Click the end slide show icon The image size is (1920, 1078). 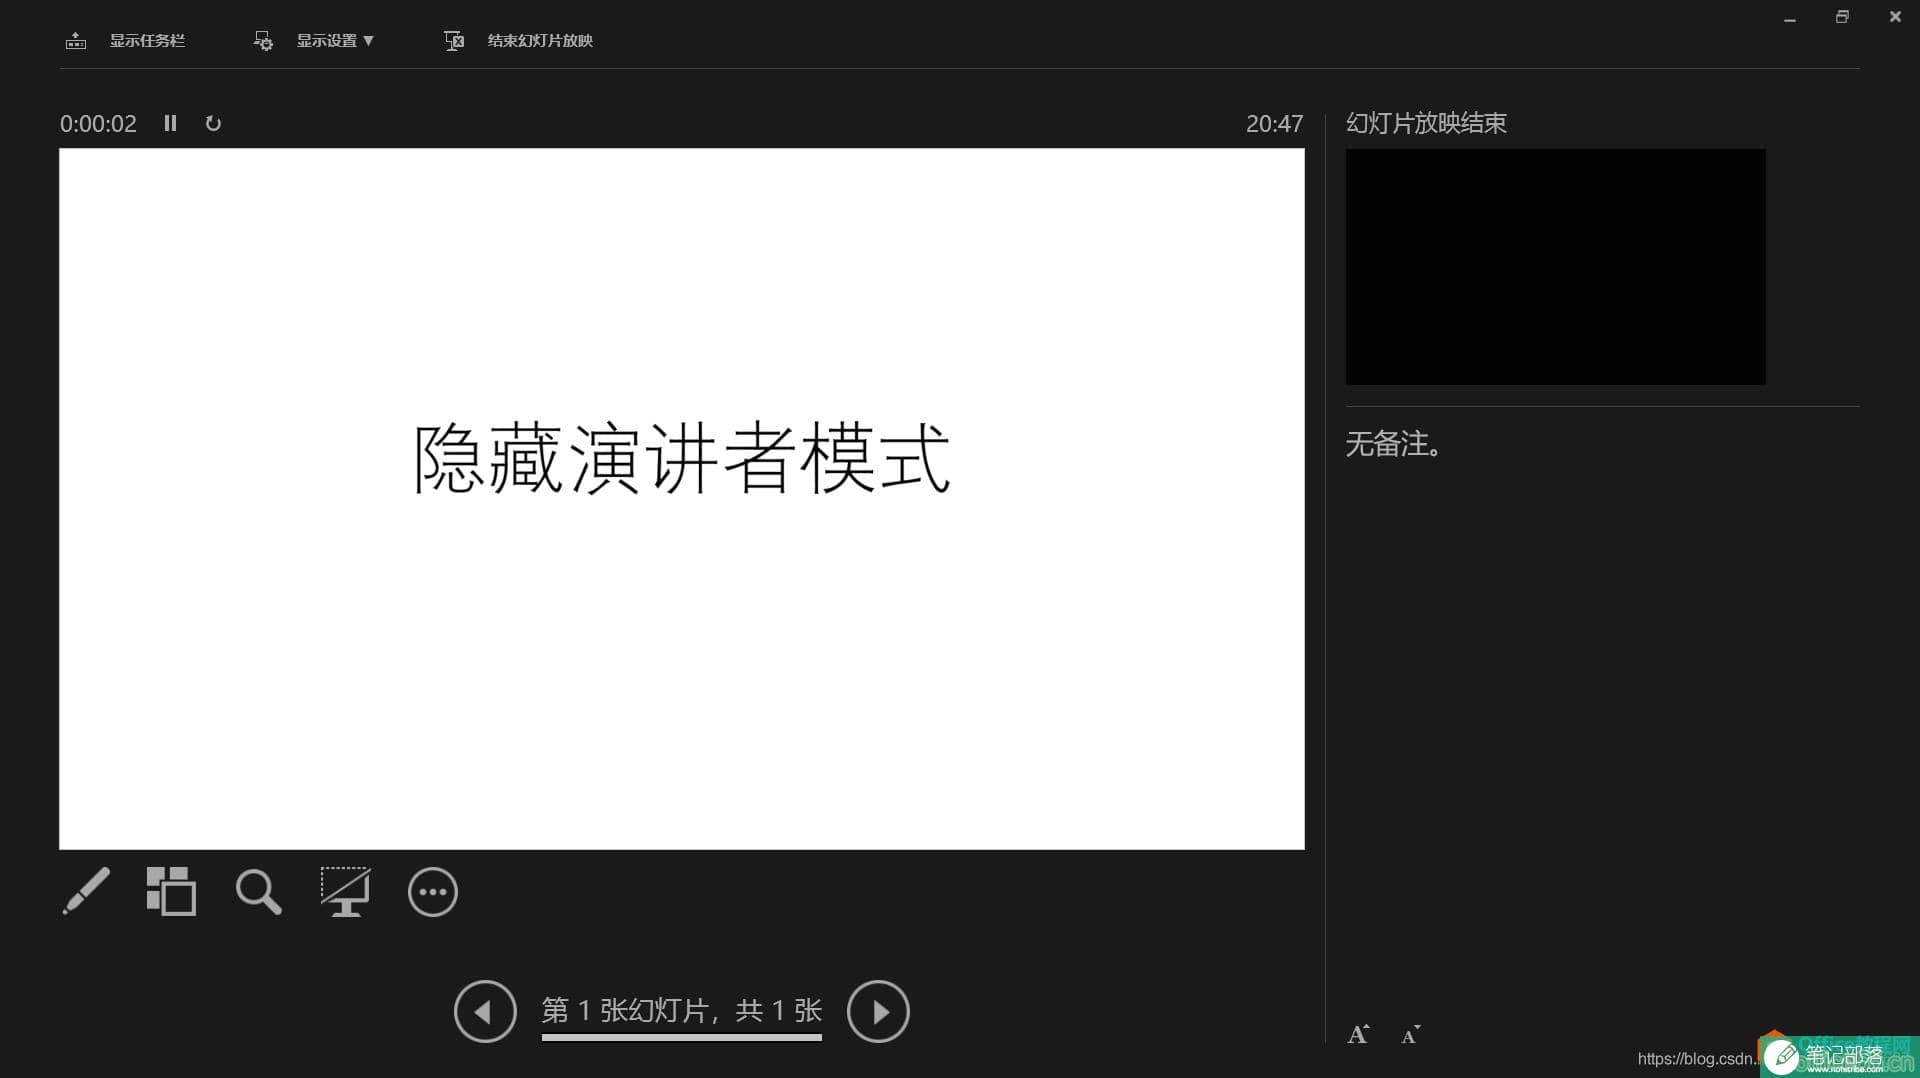(454, 41)
